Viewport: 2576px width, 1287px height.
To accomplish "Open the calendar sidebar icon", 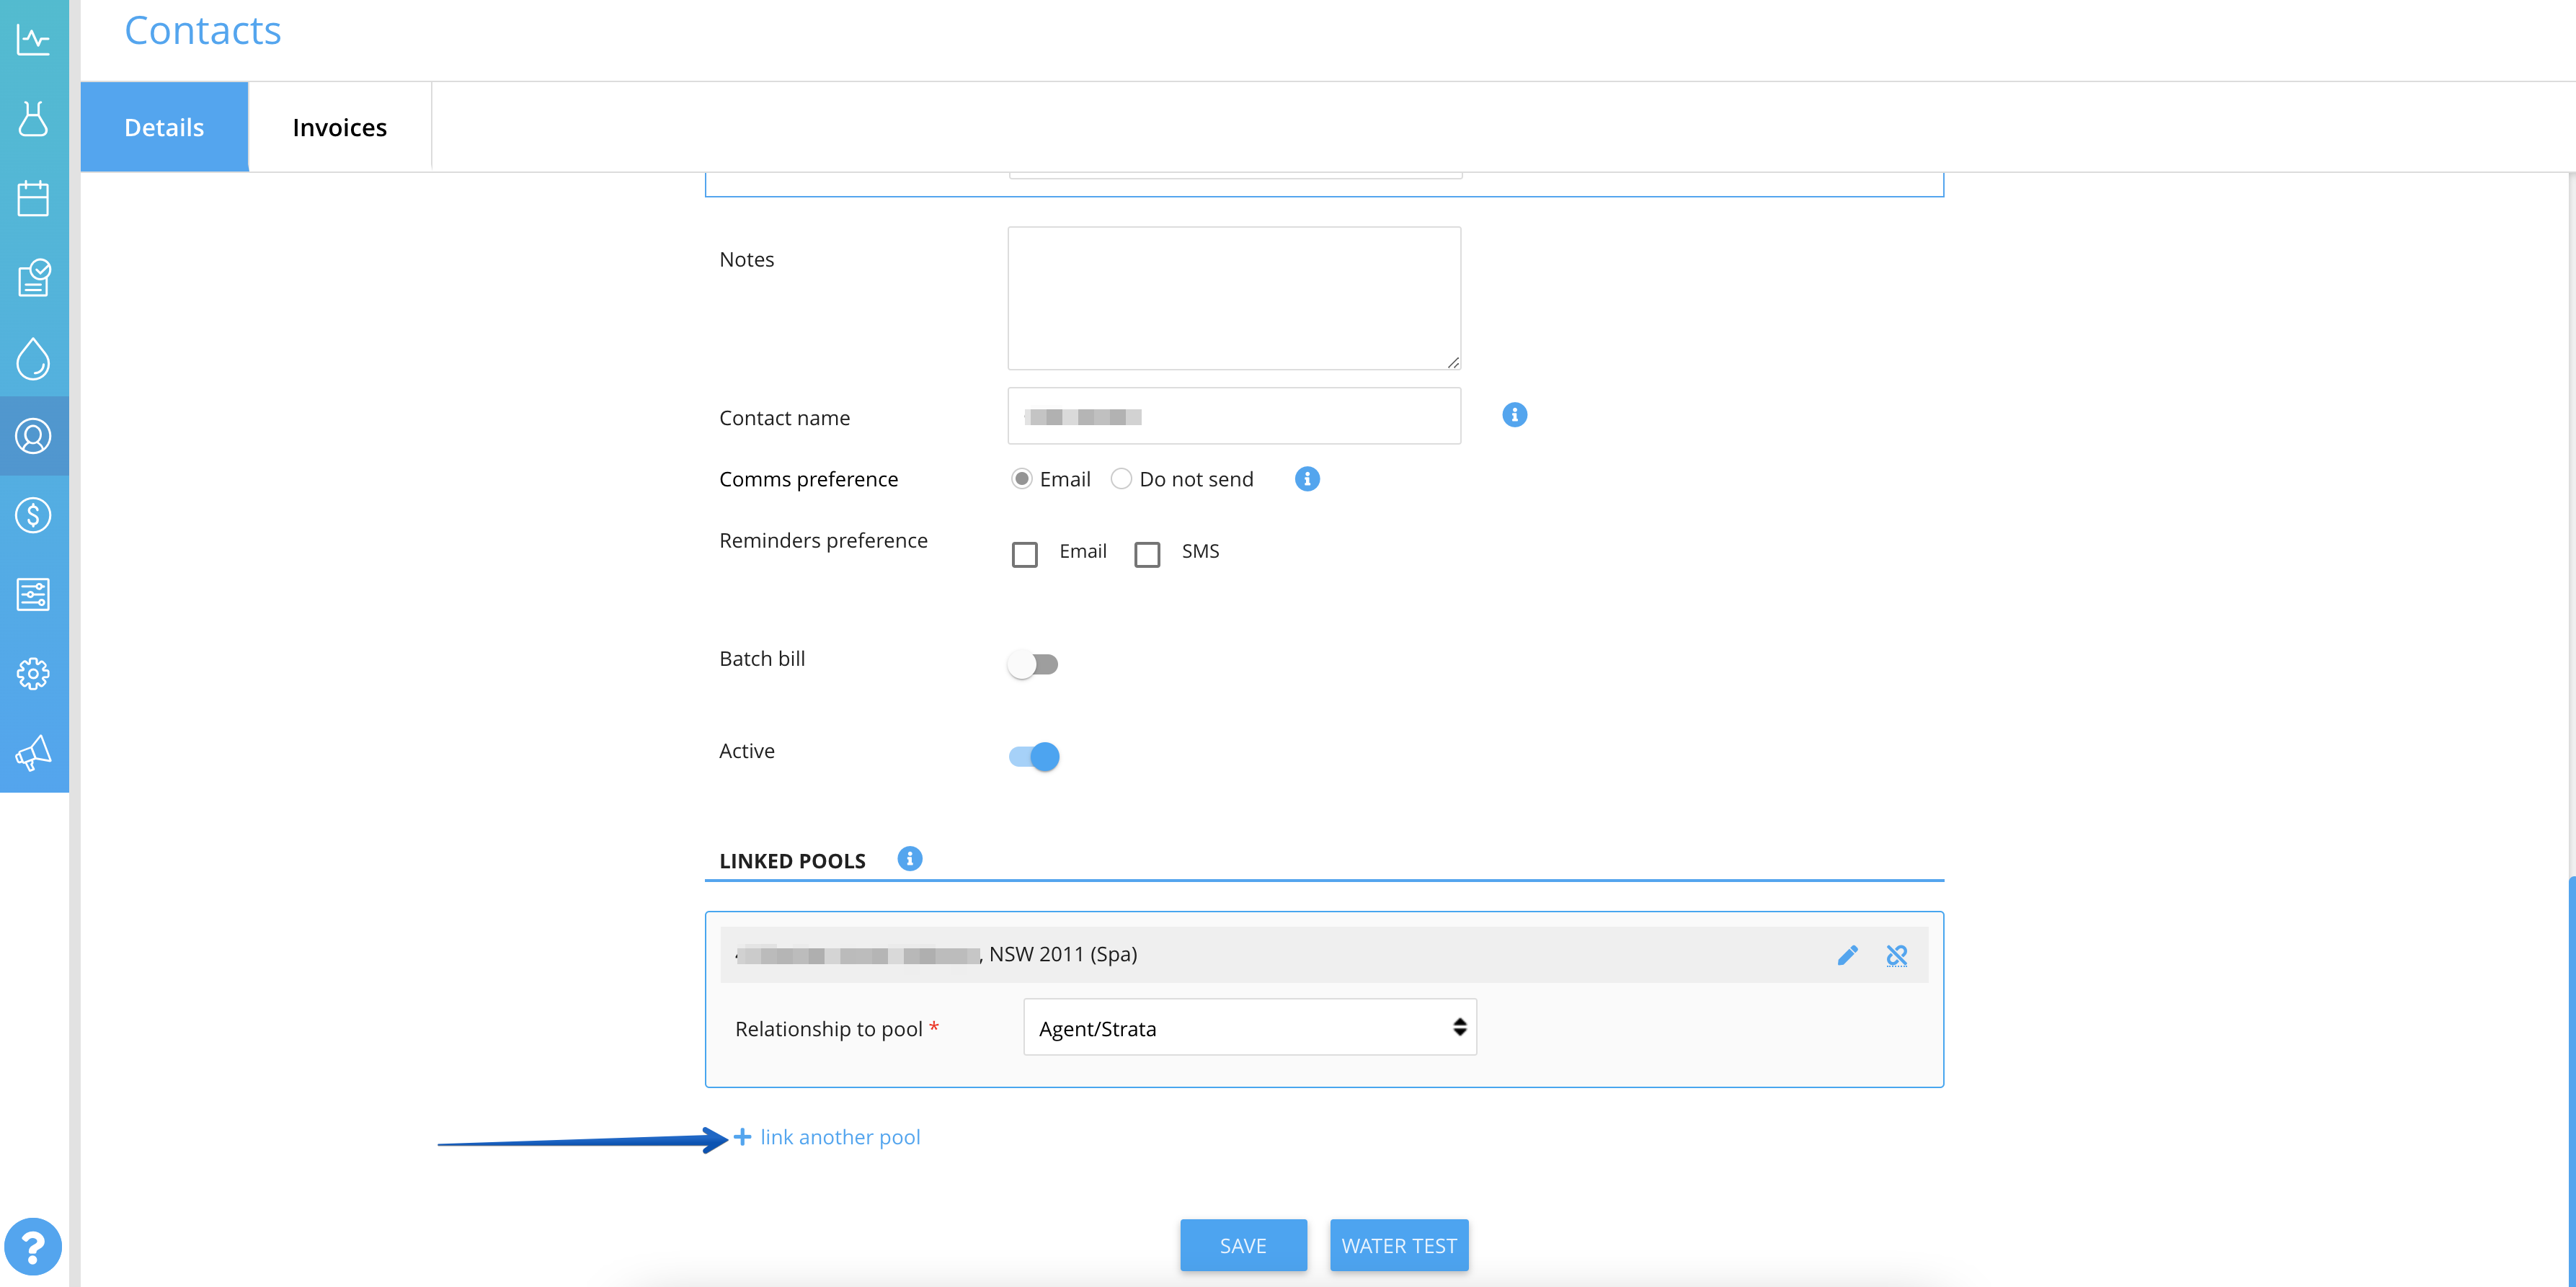I will [x=33, y=198].
